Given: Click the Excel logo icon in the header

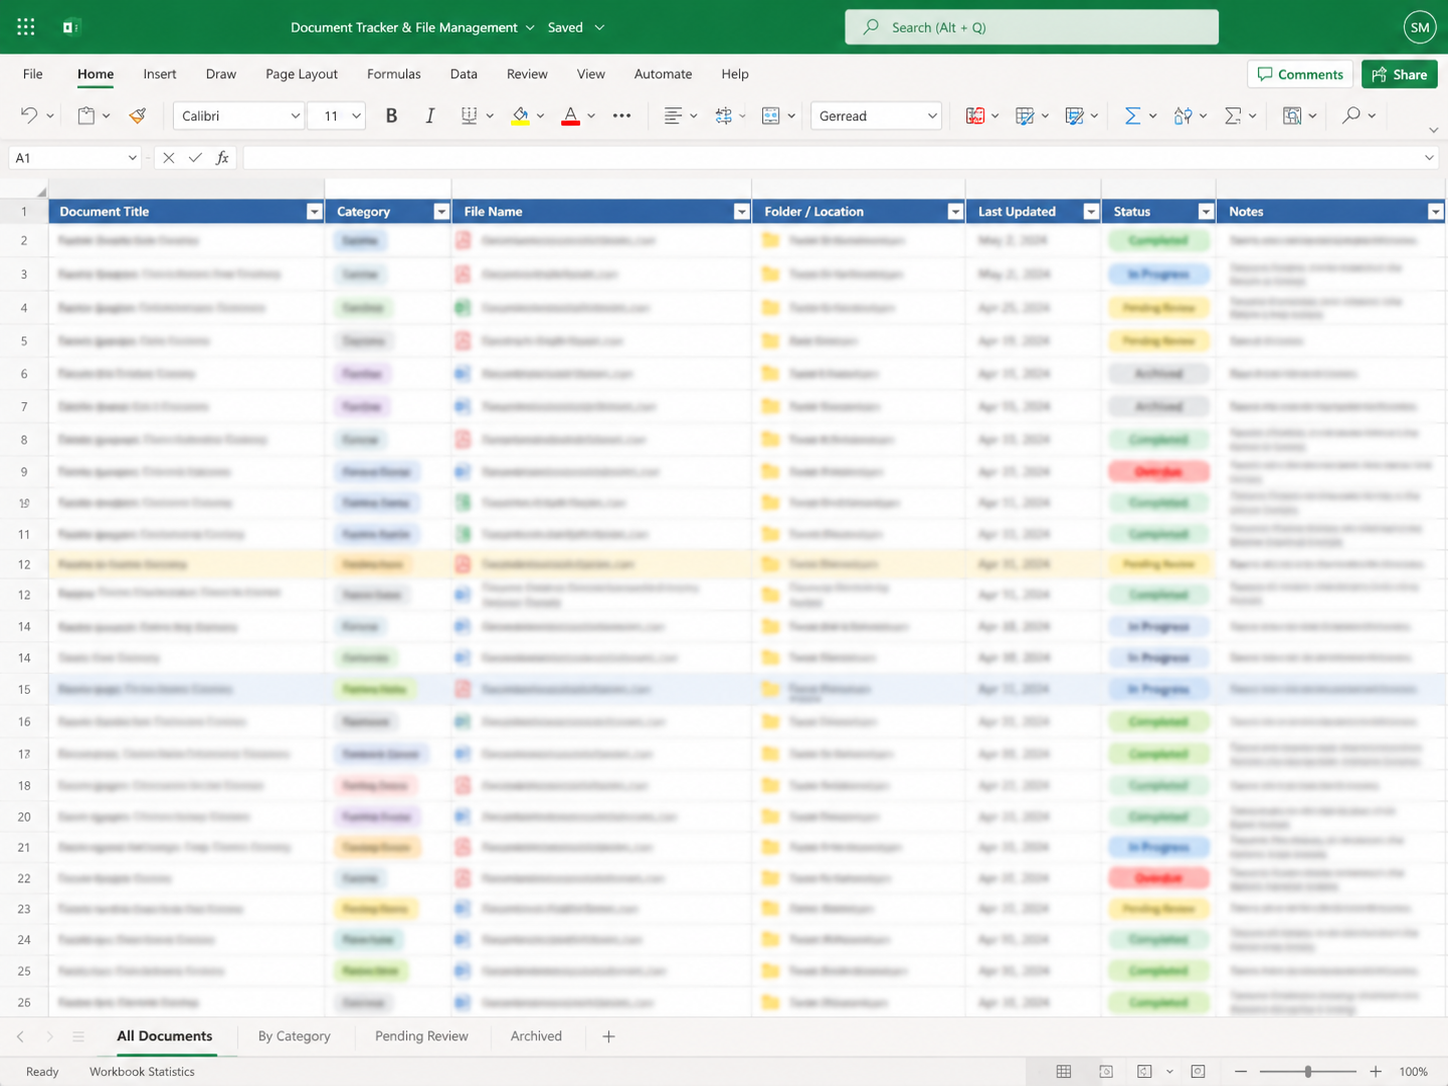Looking at the screenshot, I should pos(71,27).
